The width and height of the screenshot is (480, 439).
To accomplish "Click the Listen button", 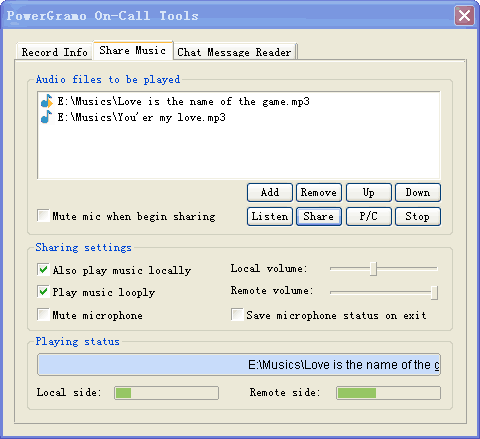I will (x=270, y=216).
